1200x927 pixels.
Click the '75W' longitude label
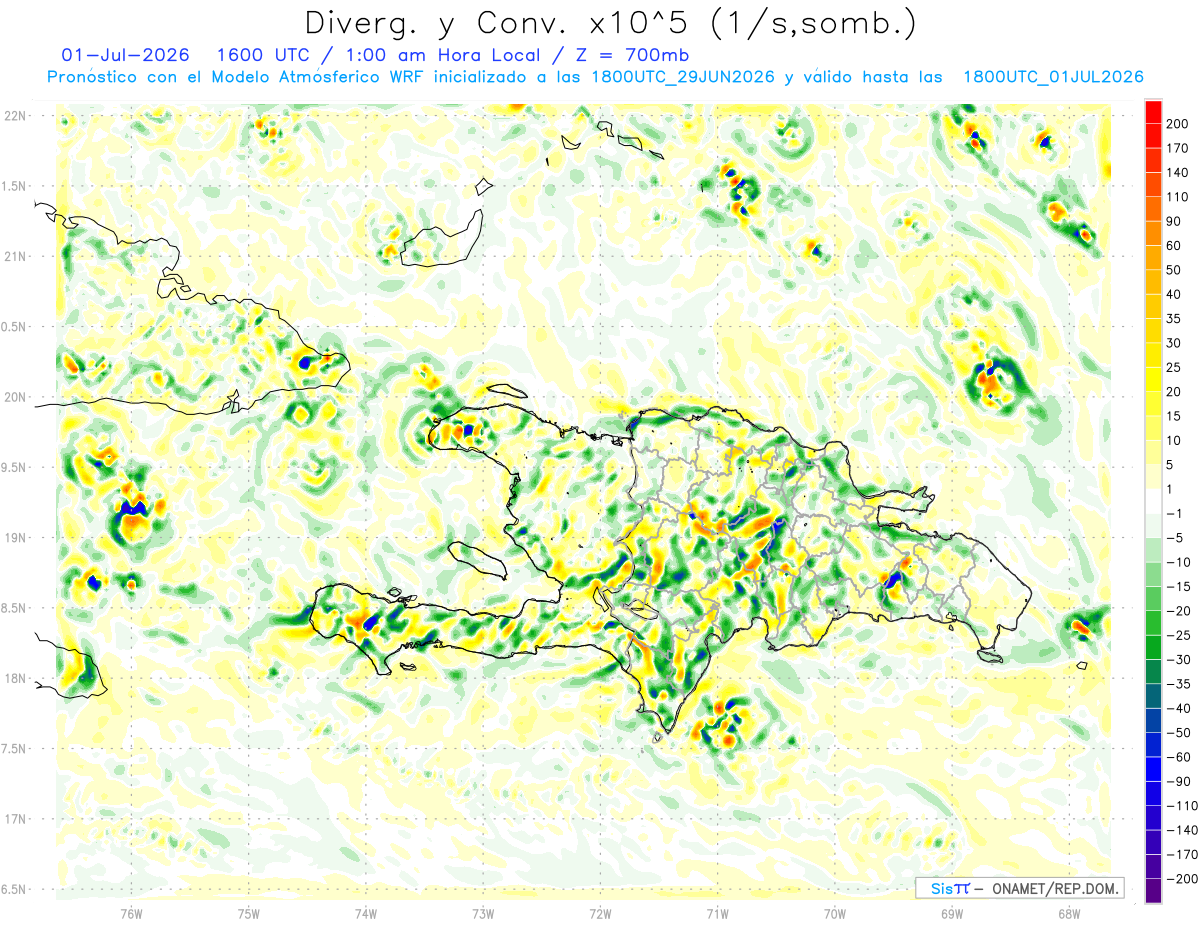coord(249,914)
